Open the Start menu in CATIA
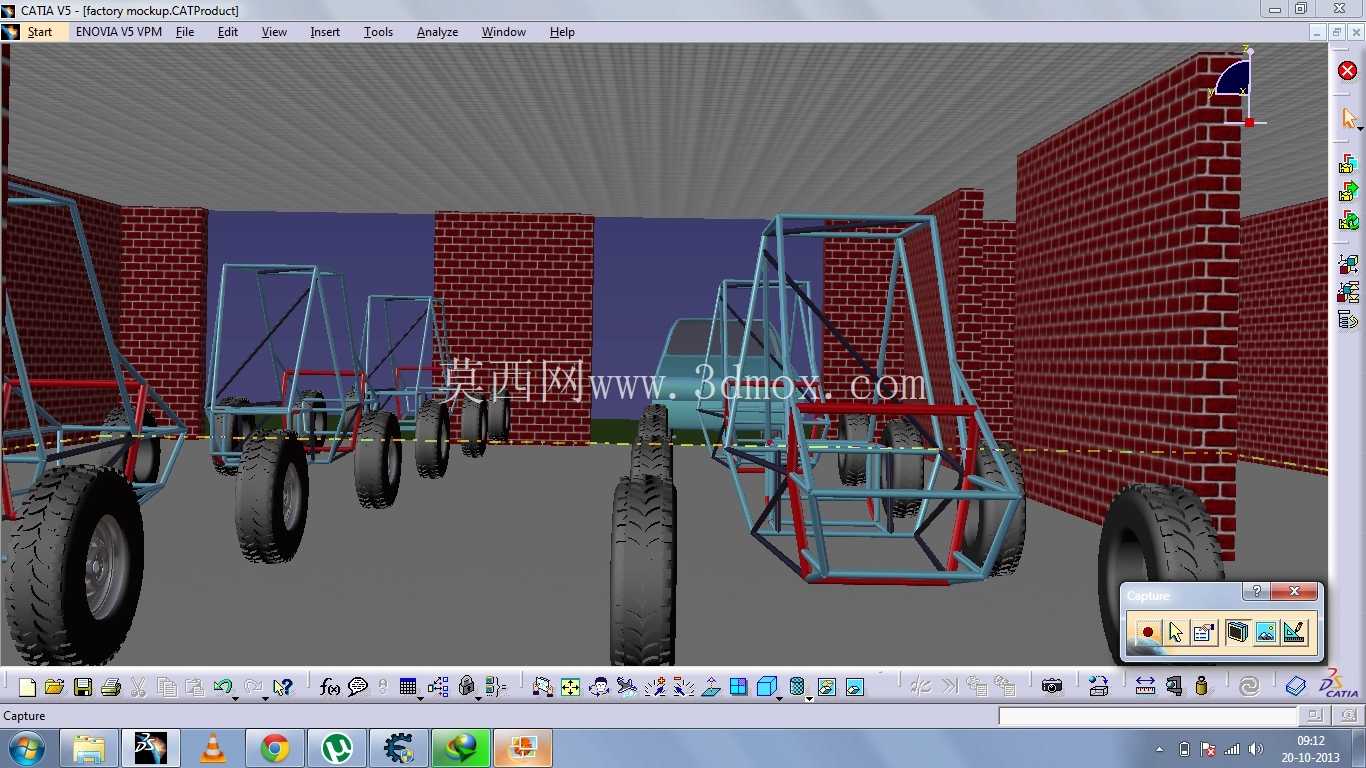Image resolution: width=1366 pixels, height=768 pixels. 40,32
